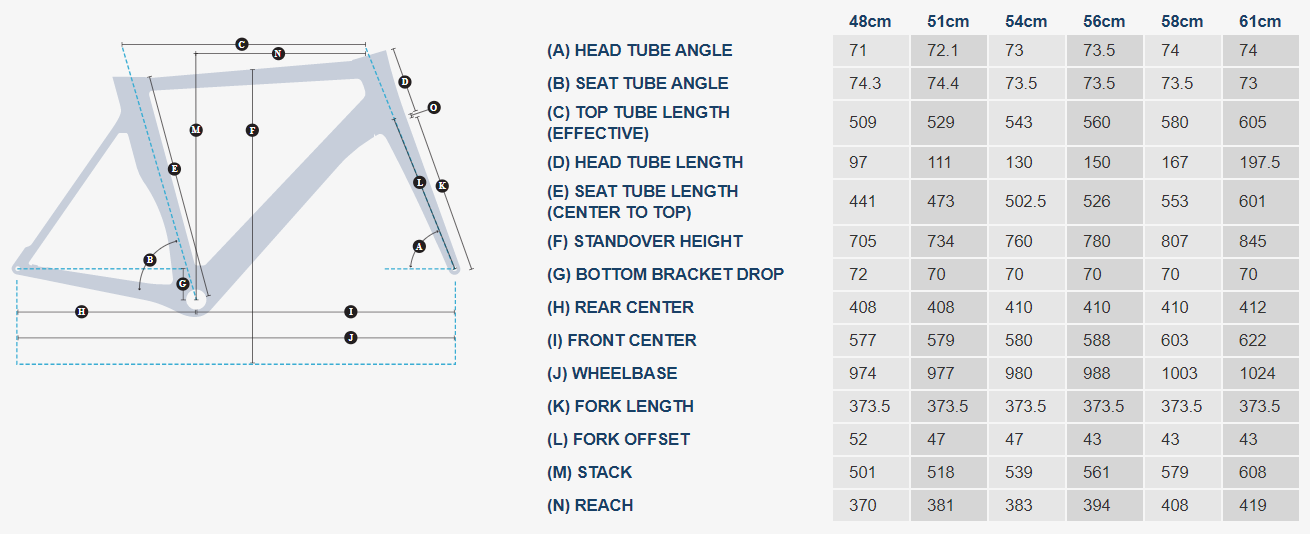Click the (J) WHEELBASE row label
The image size is (1310, 534).
(x=612, y=373)
